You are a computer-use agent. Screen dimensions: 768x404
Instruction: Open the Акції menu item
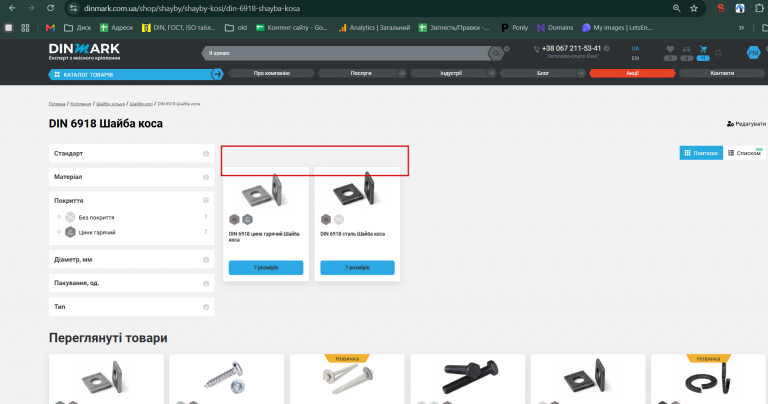coord(632,73)
